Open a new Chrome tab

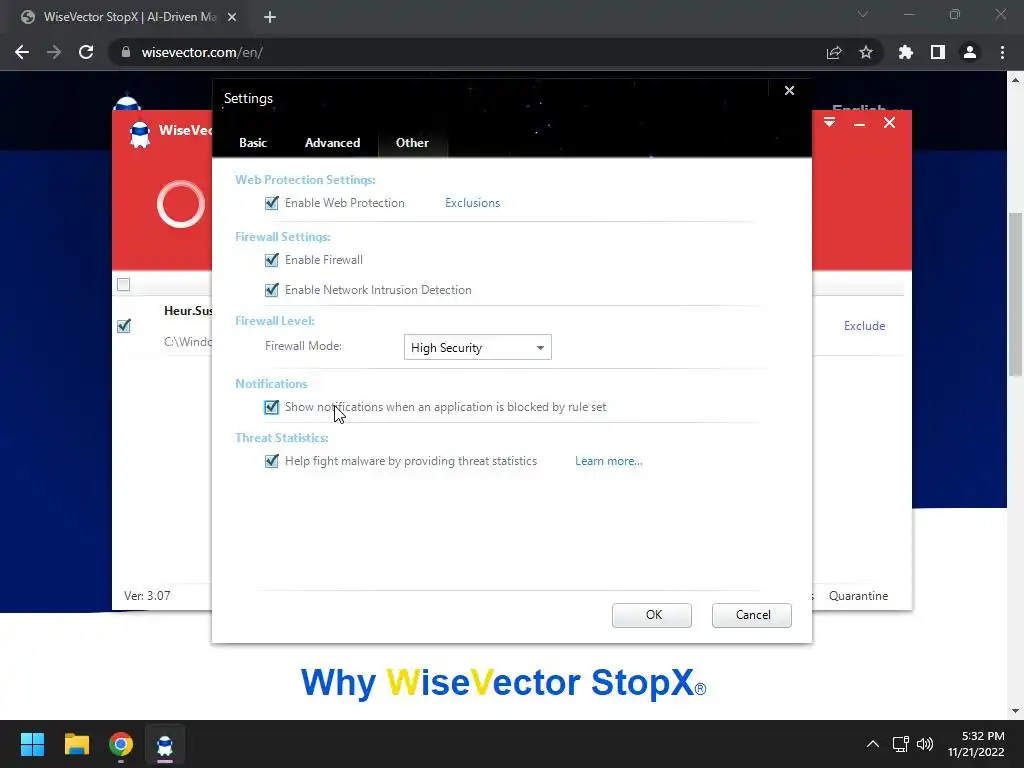point(270,17)
